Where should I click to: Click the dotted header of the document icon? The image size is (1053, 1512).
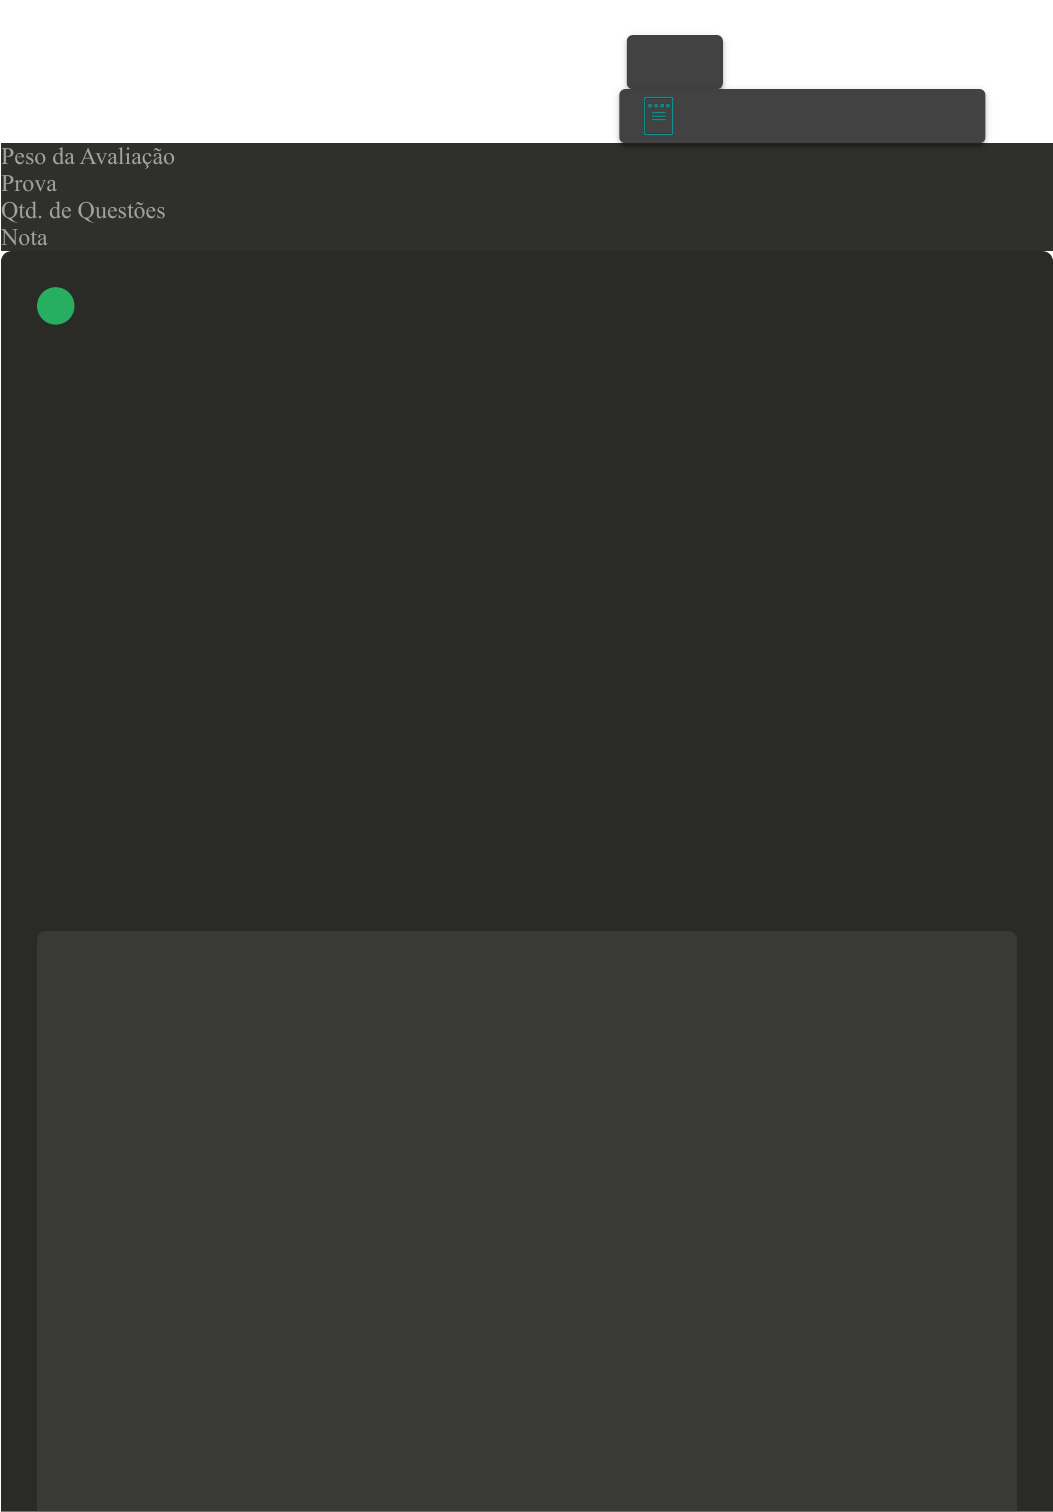pyautogui.click(x=658, y=105)
